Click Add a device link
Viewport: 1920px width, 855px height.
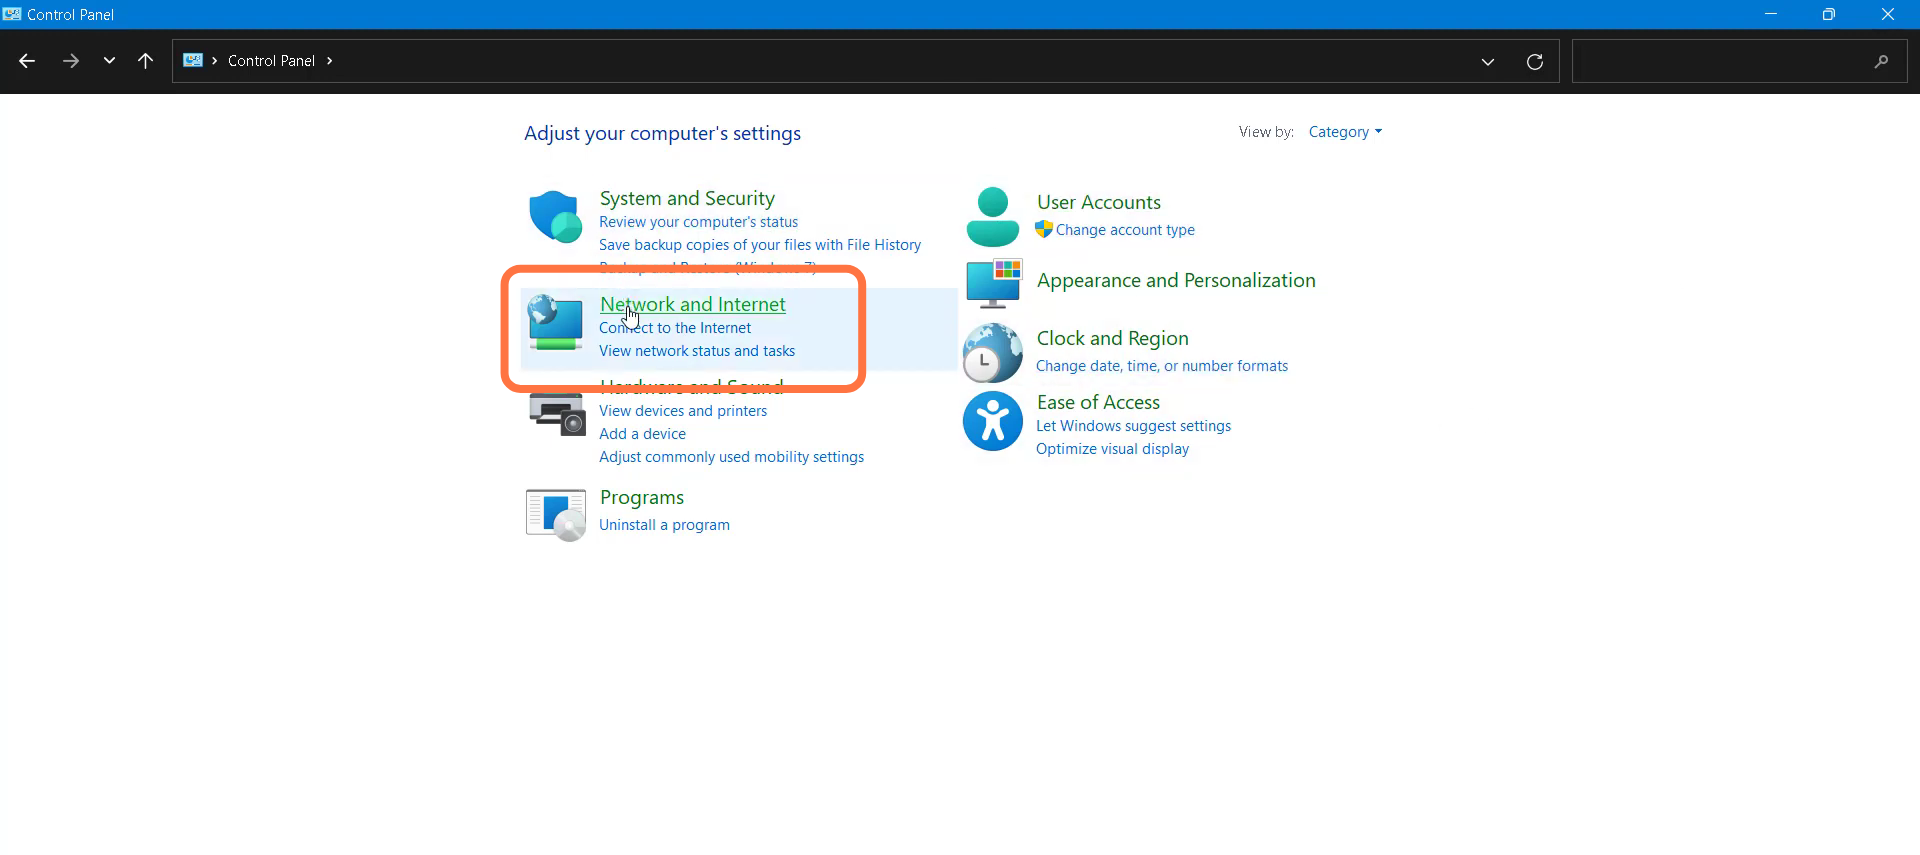click(x=642, y=434)
